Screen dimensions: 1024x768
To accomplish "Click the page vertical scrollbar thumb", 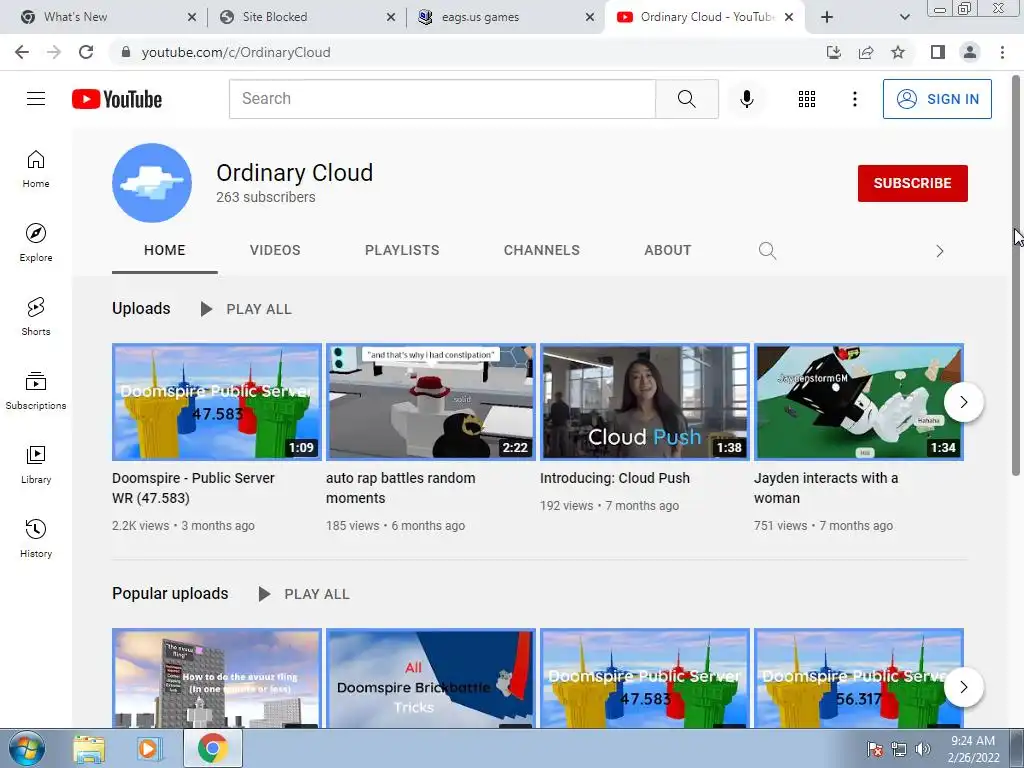I will pos(1016,274).
